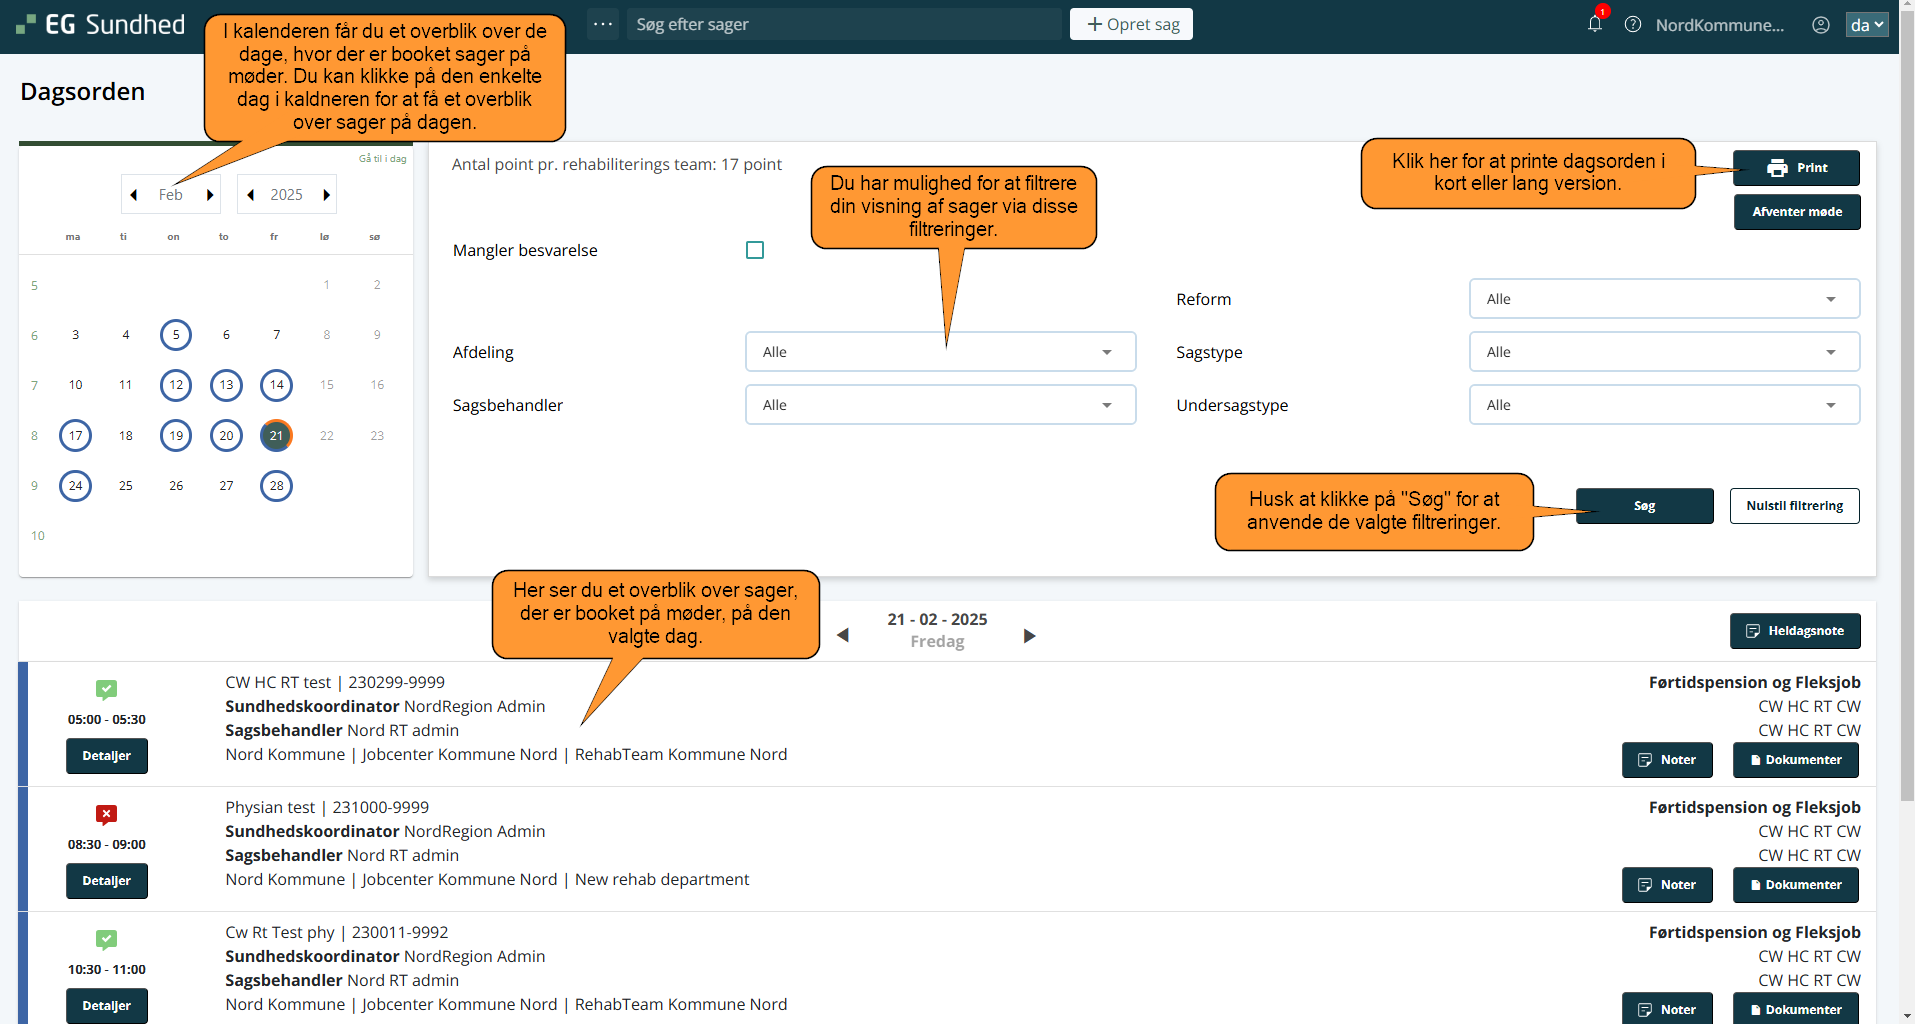1915x1024 pixels.
Task: Enable the Mangler besvarelse checkbox
Action: 755,250
